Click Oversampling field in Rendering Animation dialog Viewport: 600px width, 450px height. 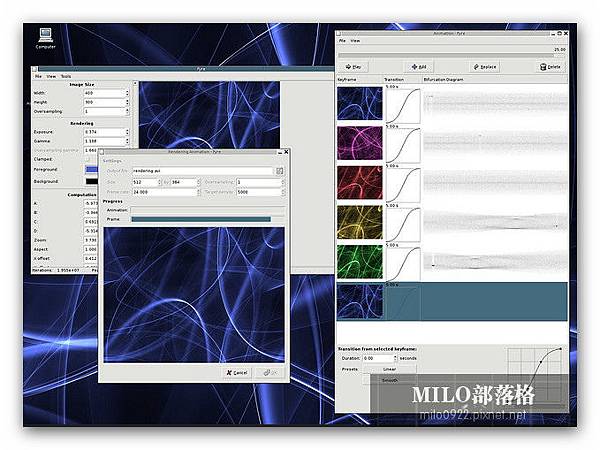point(259,183)
